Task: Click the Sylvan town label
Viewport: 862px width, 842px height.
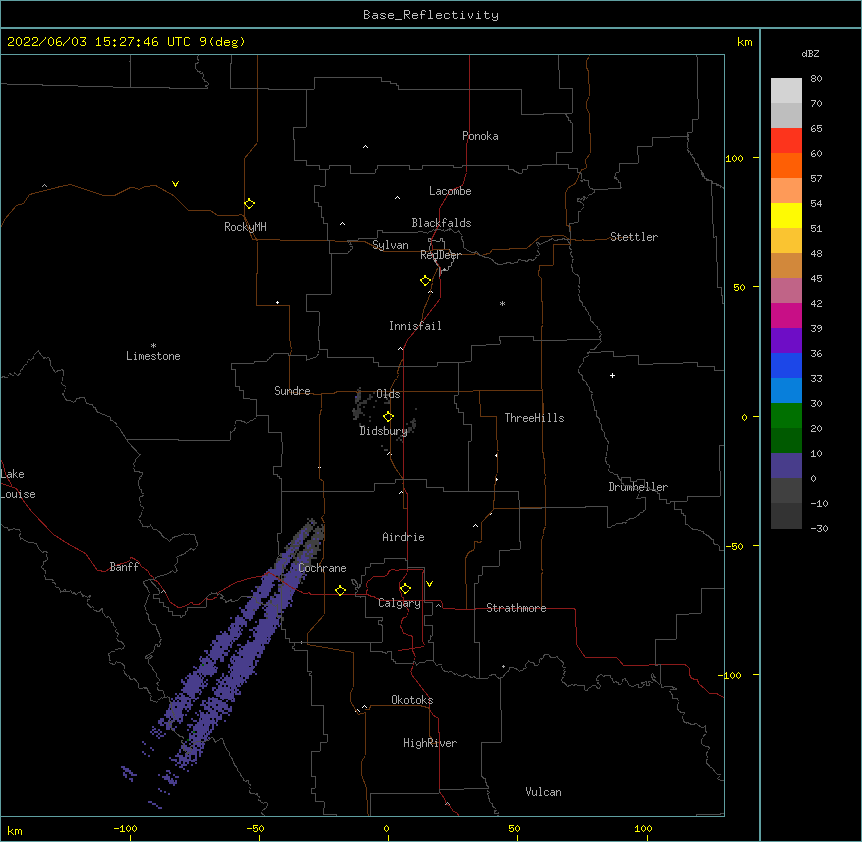Action: (x=390, y=245)
